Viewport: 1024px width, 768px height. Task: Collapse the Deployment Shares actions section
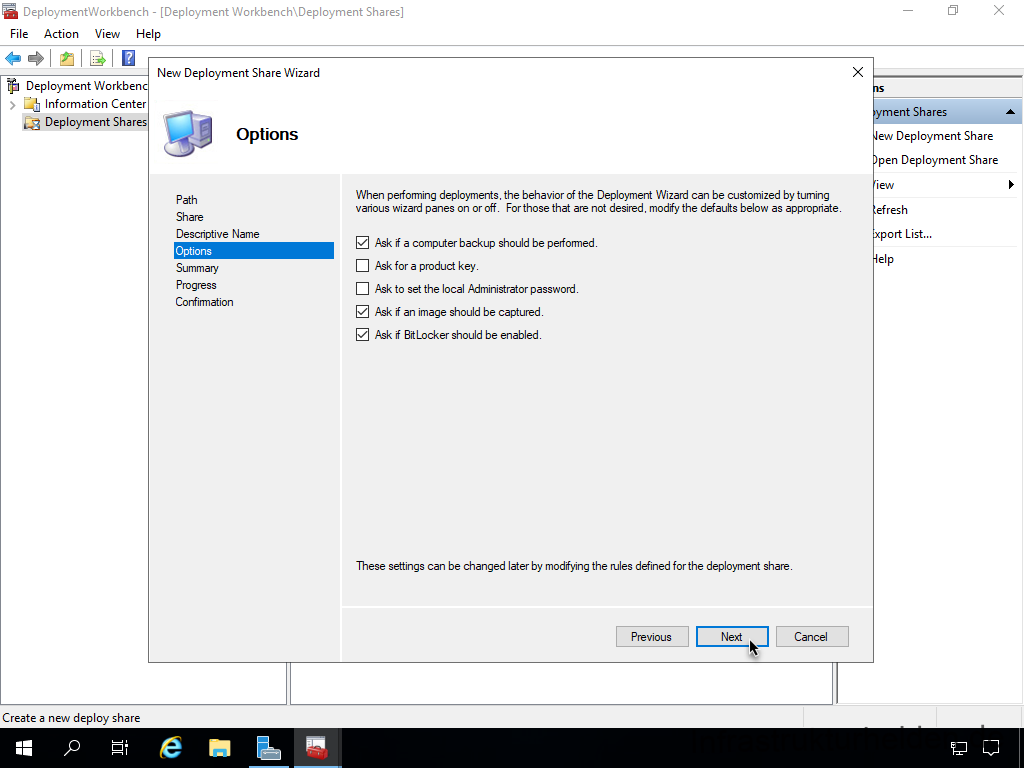[x=1010, y=112]
